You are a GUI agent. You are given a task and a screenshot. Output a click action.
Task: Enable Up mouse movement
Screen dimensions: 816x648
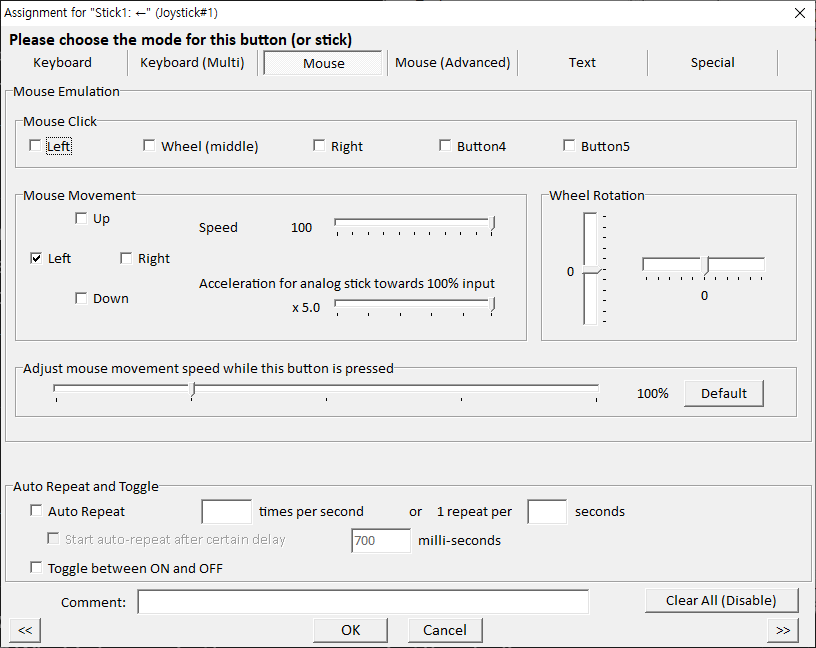[x=81, y=218]
